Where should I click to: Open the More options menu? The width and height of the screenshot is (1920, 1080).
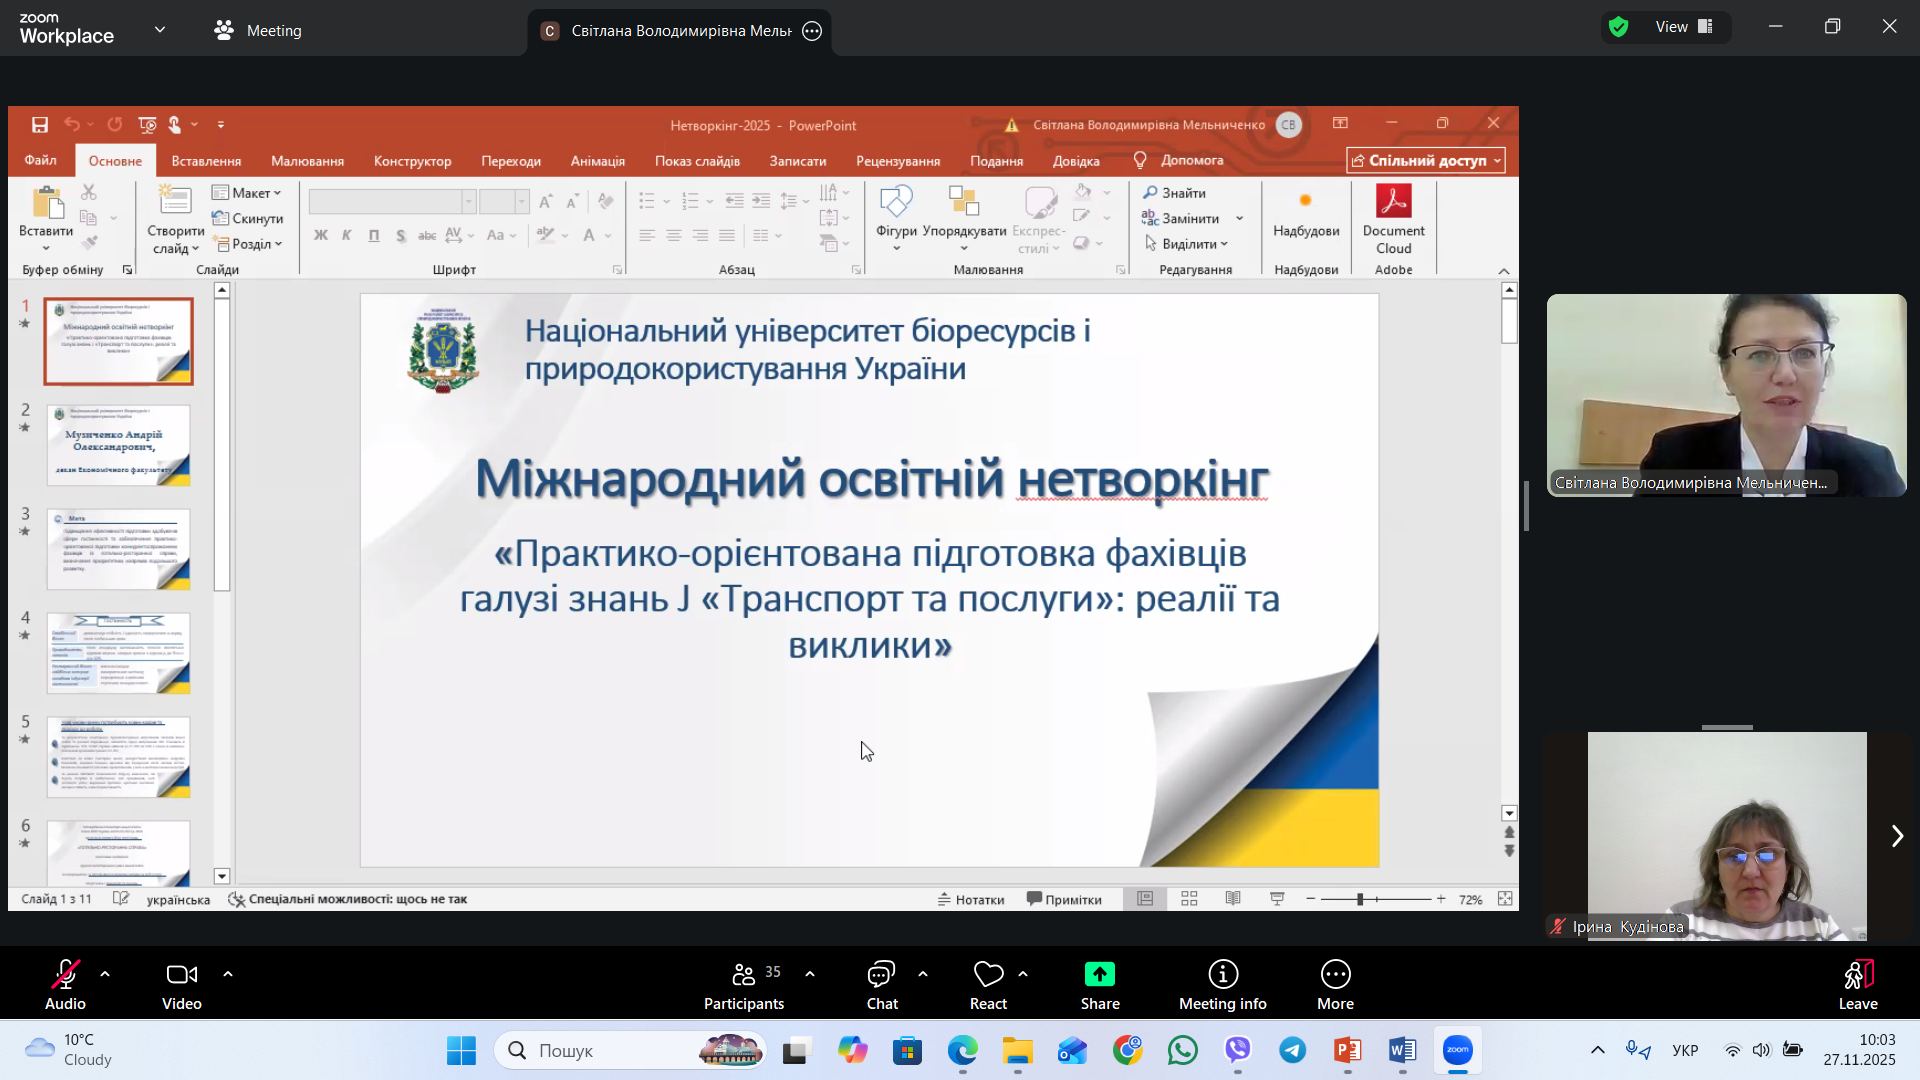click(1335, 984)
